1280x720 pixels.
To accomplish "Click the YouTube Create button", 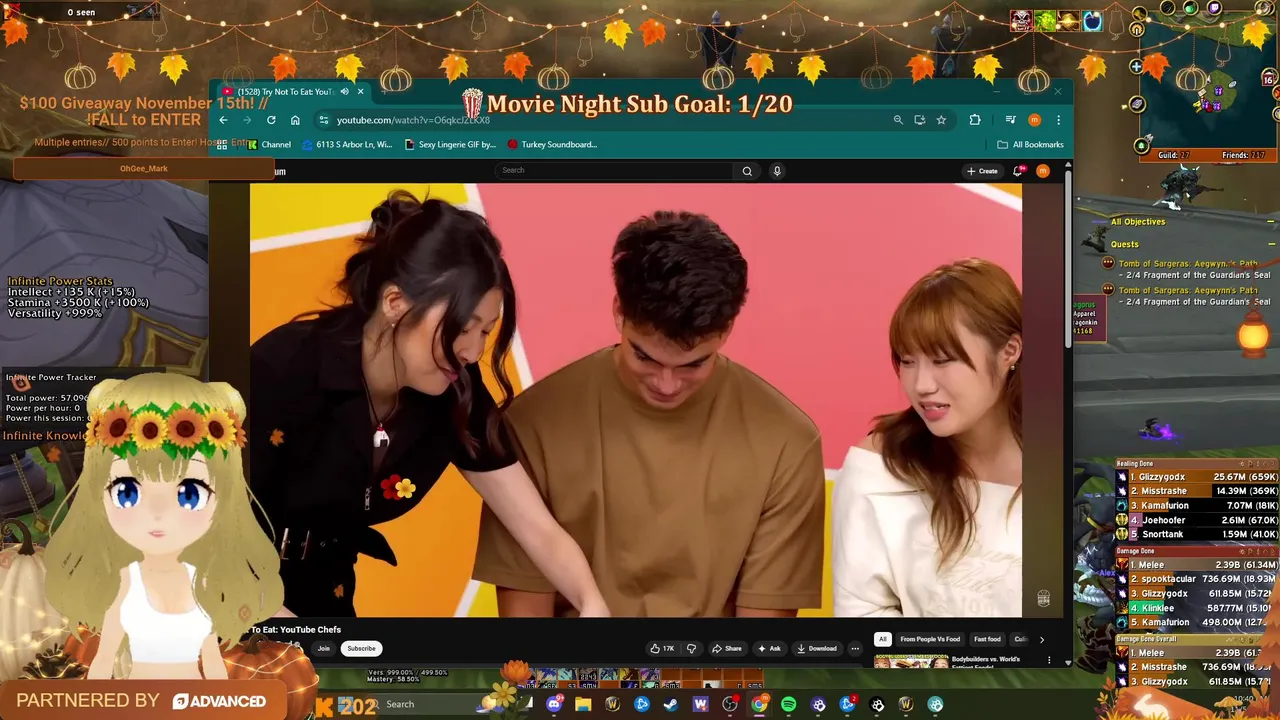I will (x=982, y=171).
